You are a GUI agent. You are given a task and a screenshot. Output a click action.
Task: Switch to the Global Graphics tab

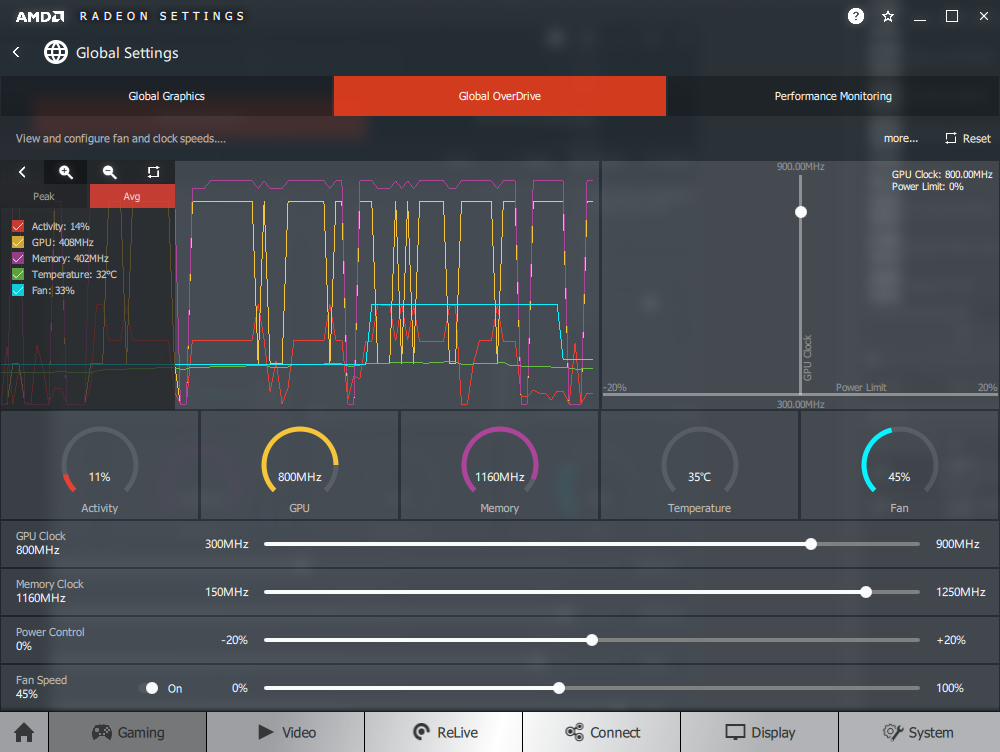pyautogui.click(x=167, y=97)
